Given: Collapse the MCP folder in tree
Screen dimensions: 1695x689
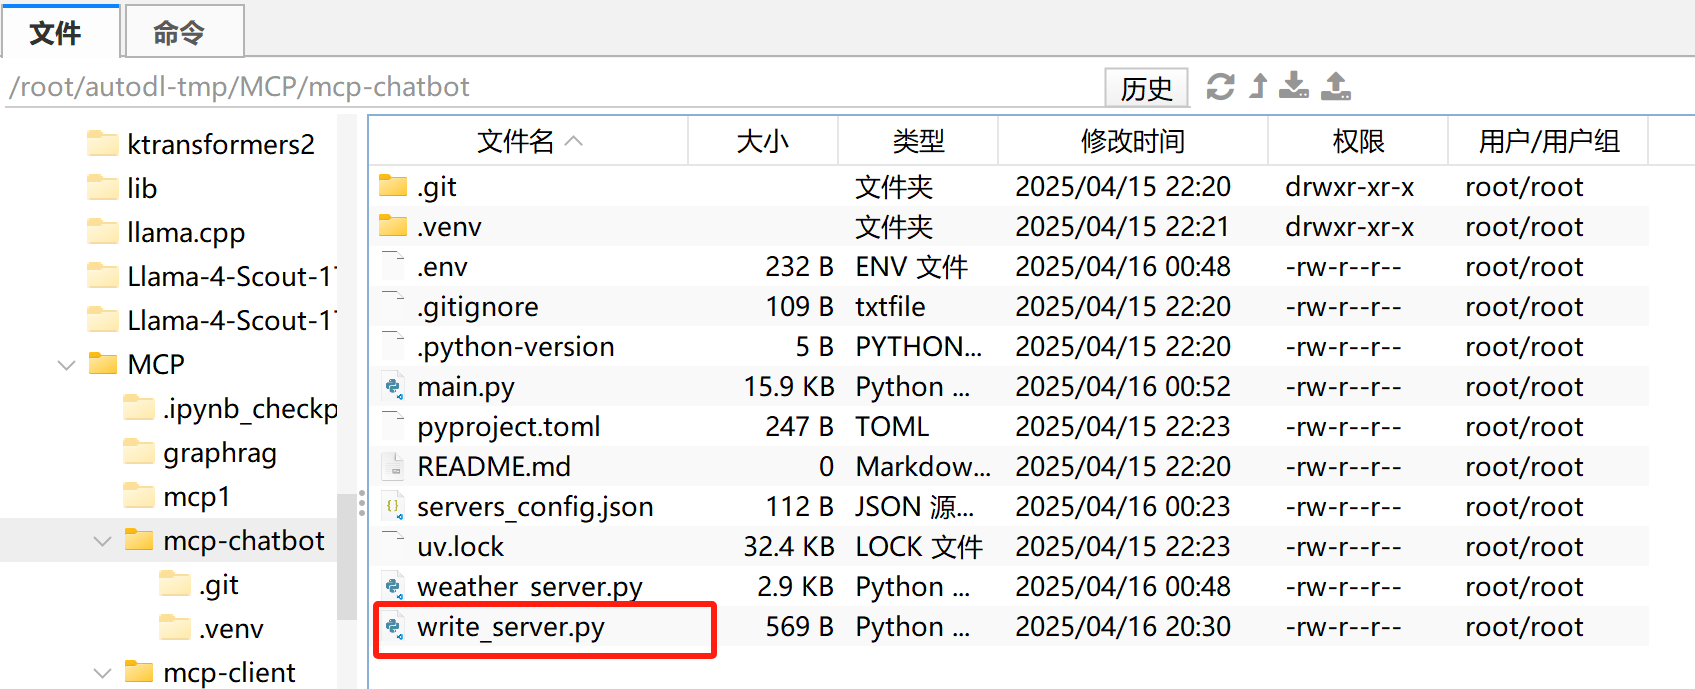Looking at the screenshot, I should click(x=67, y=365).
